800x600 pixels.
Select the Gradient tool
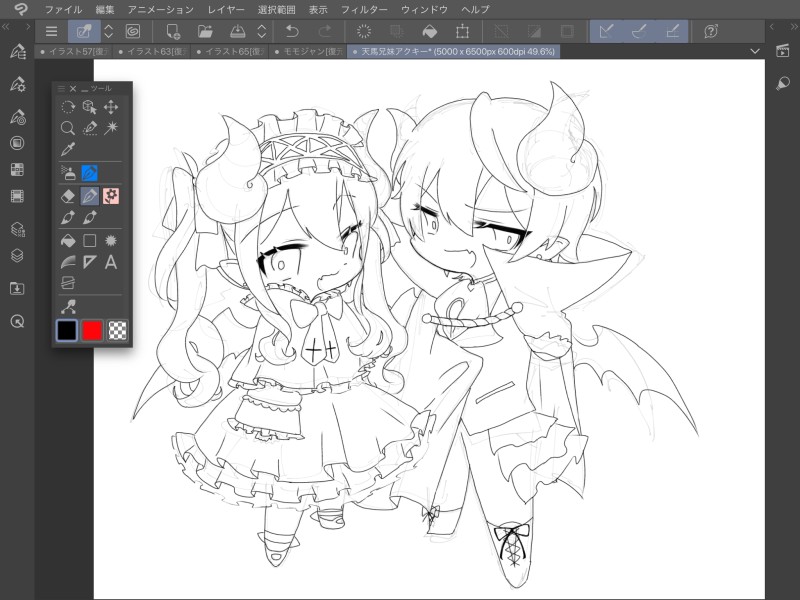point(68,262)
